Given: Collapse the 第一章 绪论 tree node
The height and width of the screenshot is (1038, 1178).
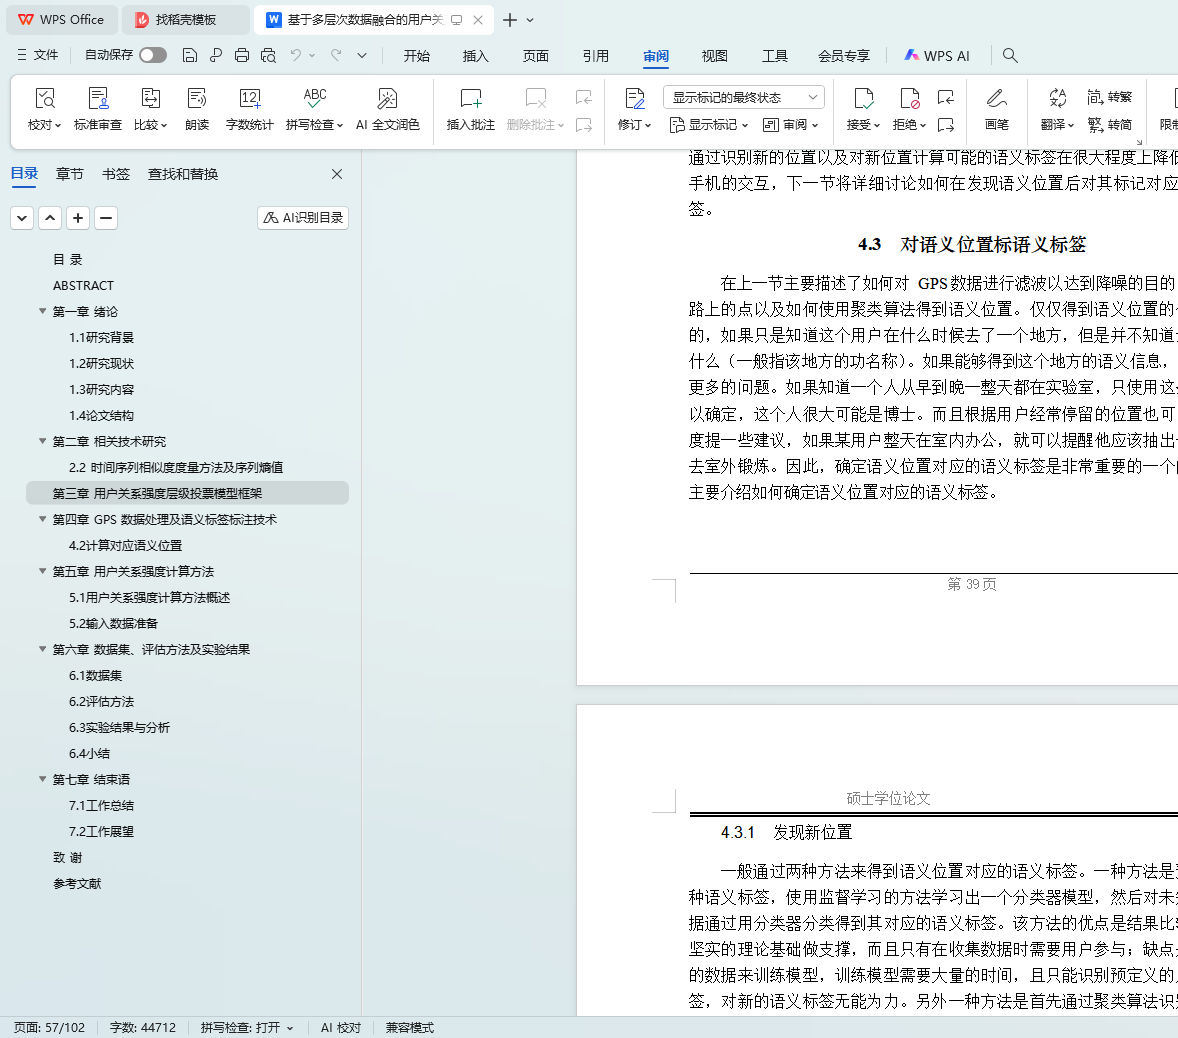Looking at the screenshot, I should [x=42, y=311].
